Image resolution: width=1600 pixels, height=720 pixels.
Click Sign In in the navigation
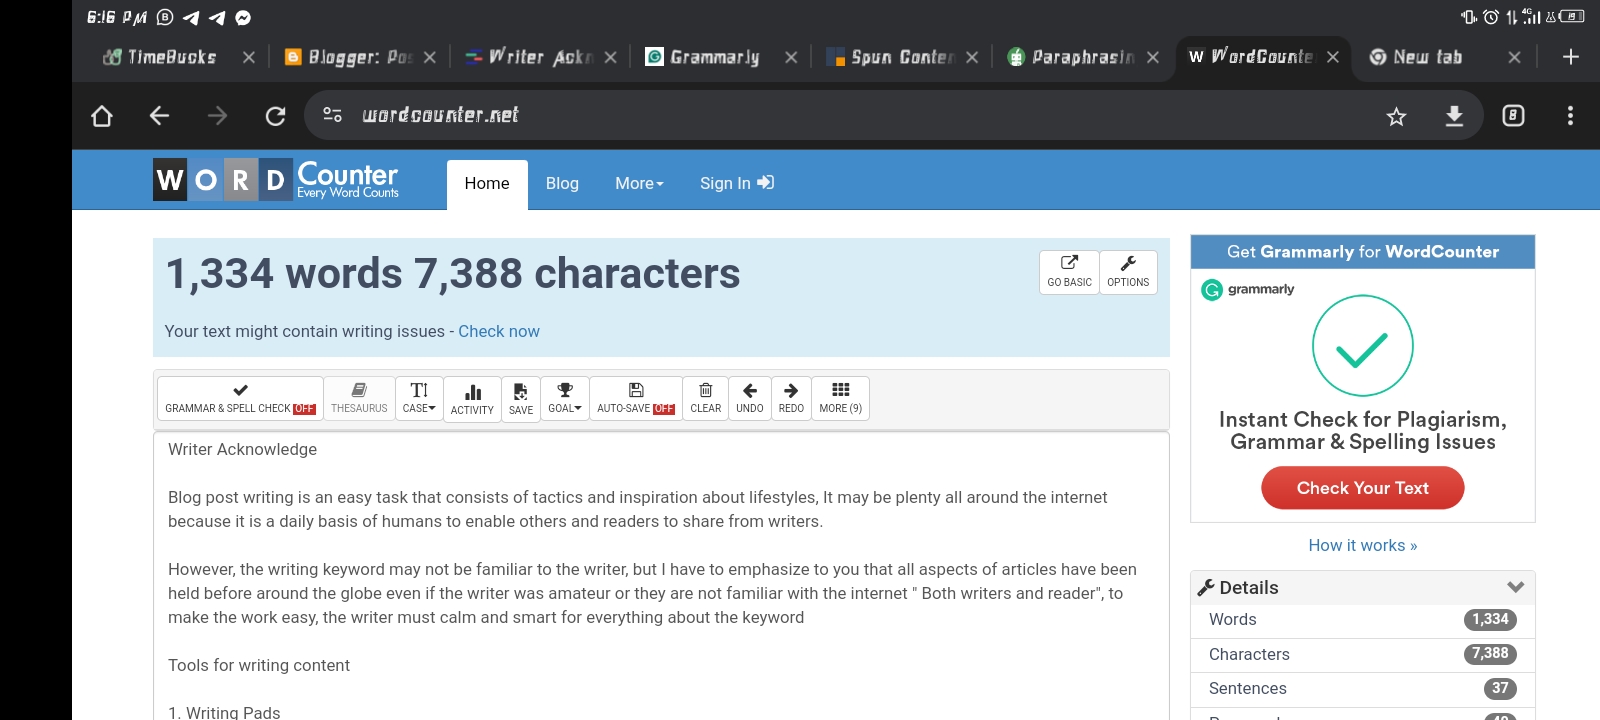pyautogui.click(x=737, y=184)
